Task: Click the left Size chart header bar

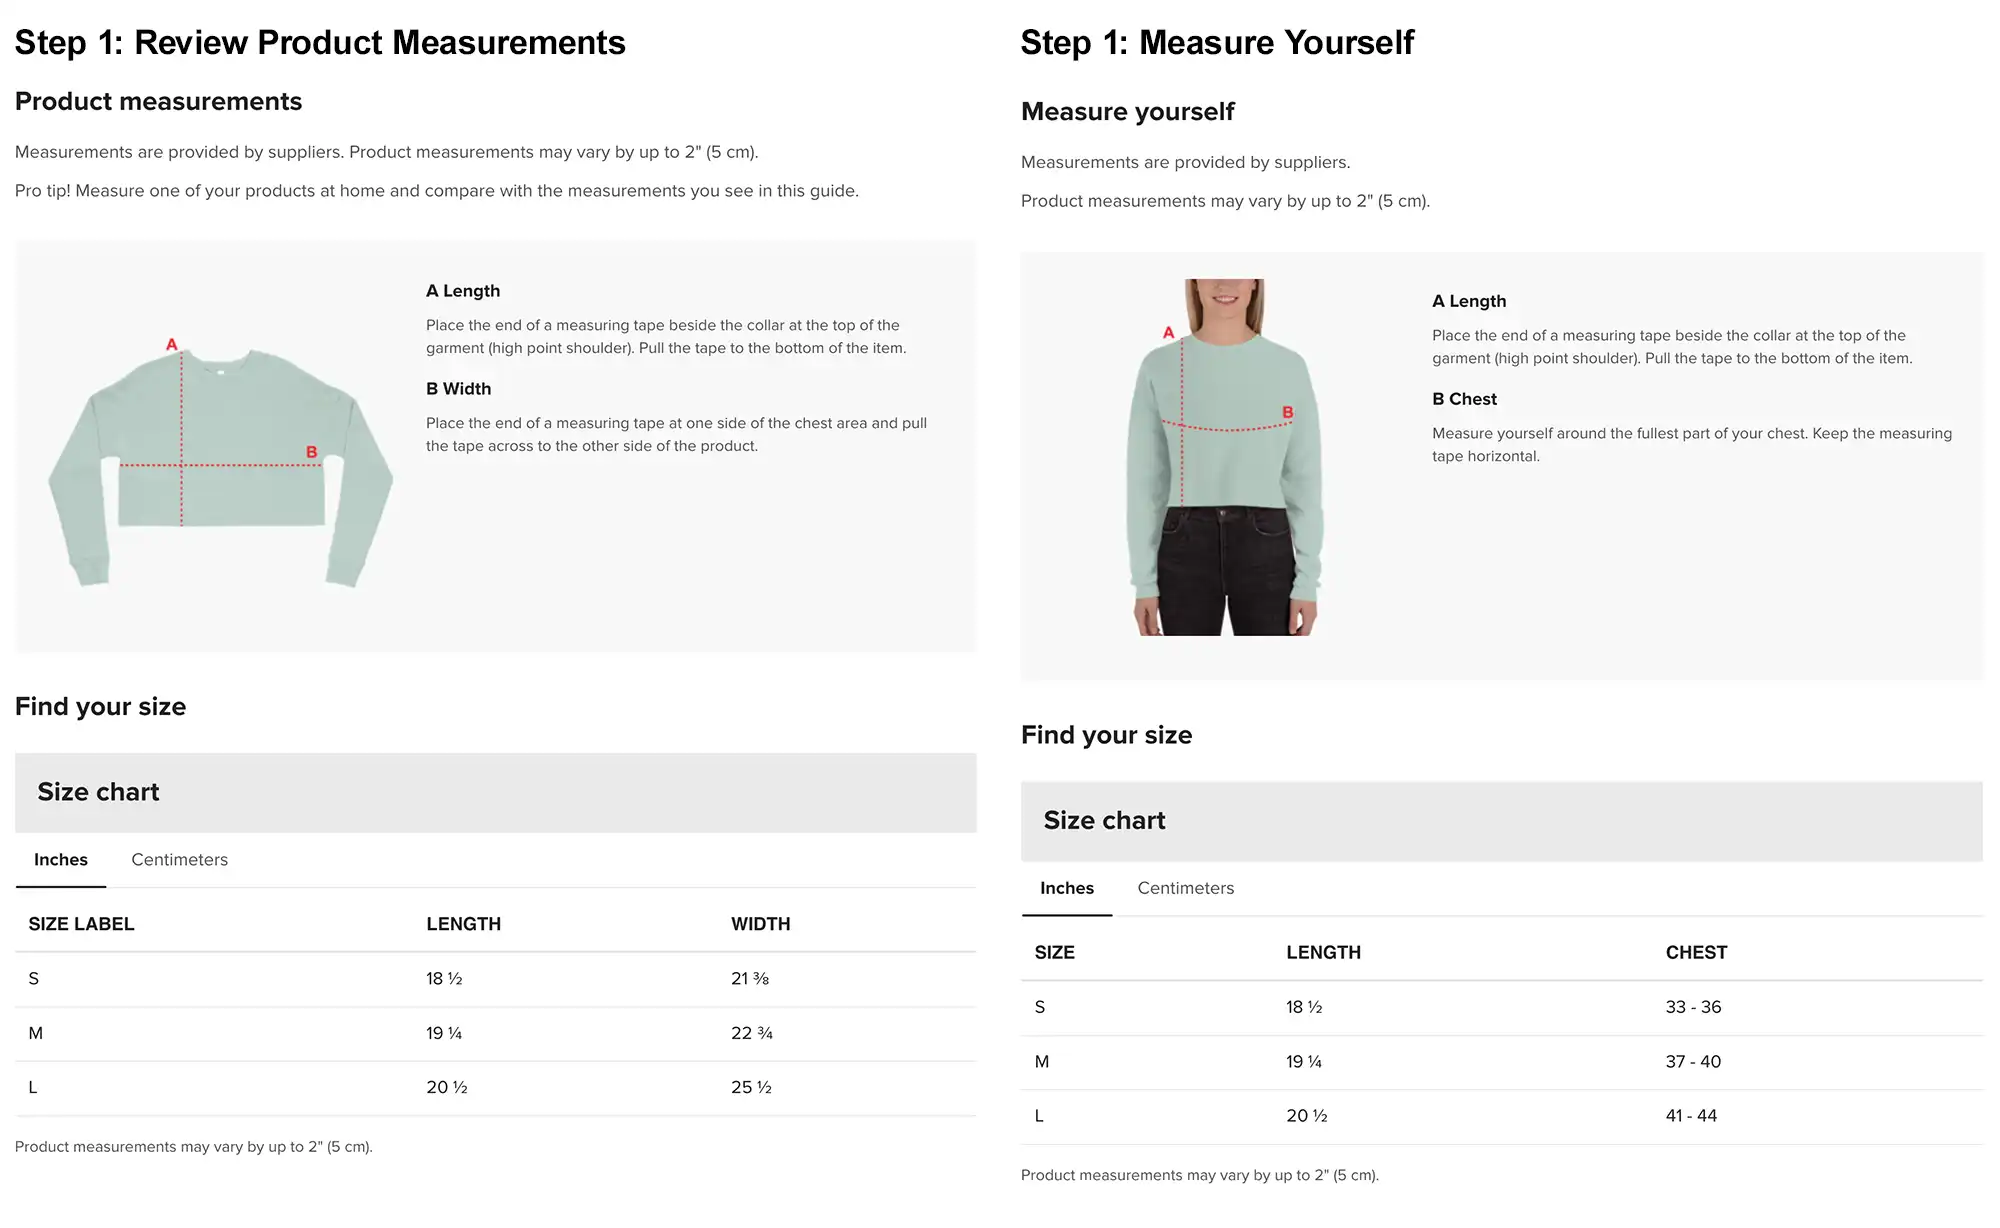Action: point(495,792)
